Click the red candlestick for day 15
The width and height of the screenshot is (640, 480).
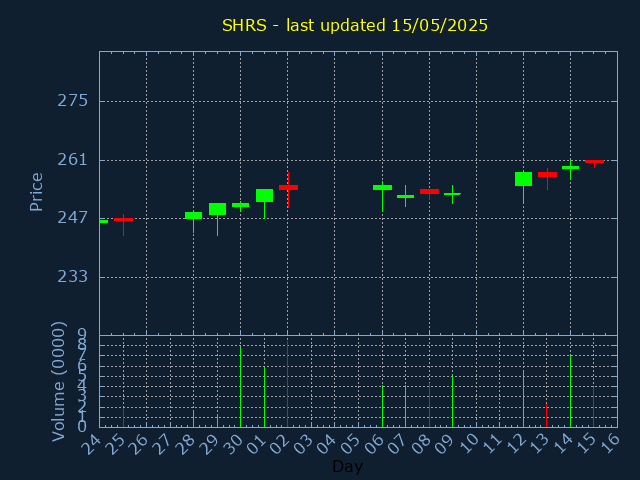594,162
